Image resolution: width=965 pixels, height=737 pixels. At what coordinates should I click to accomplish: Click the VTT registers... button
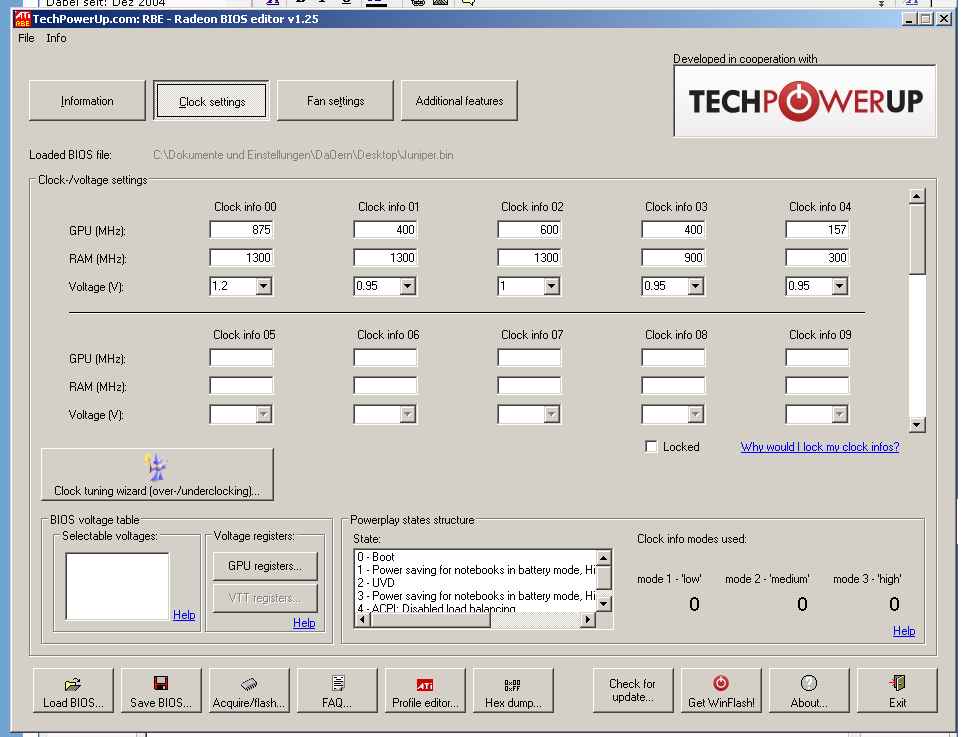[265, 598]
